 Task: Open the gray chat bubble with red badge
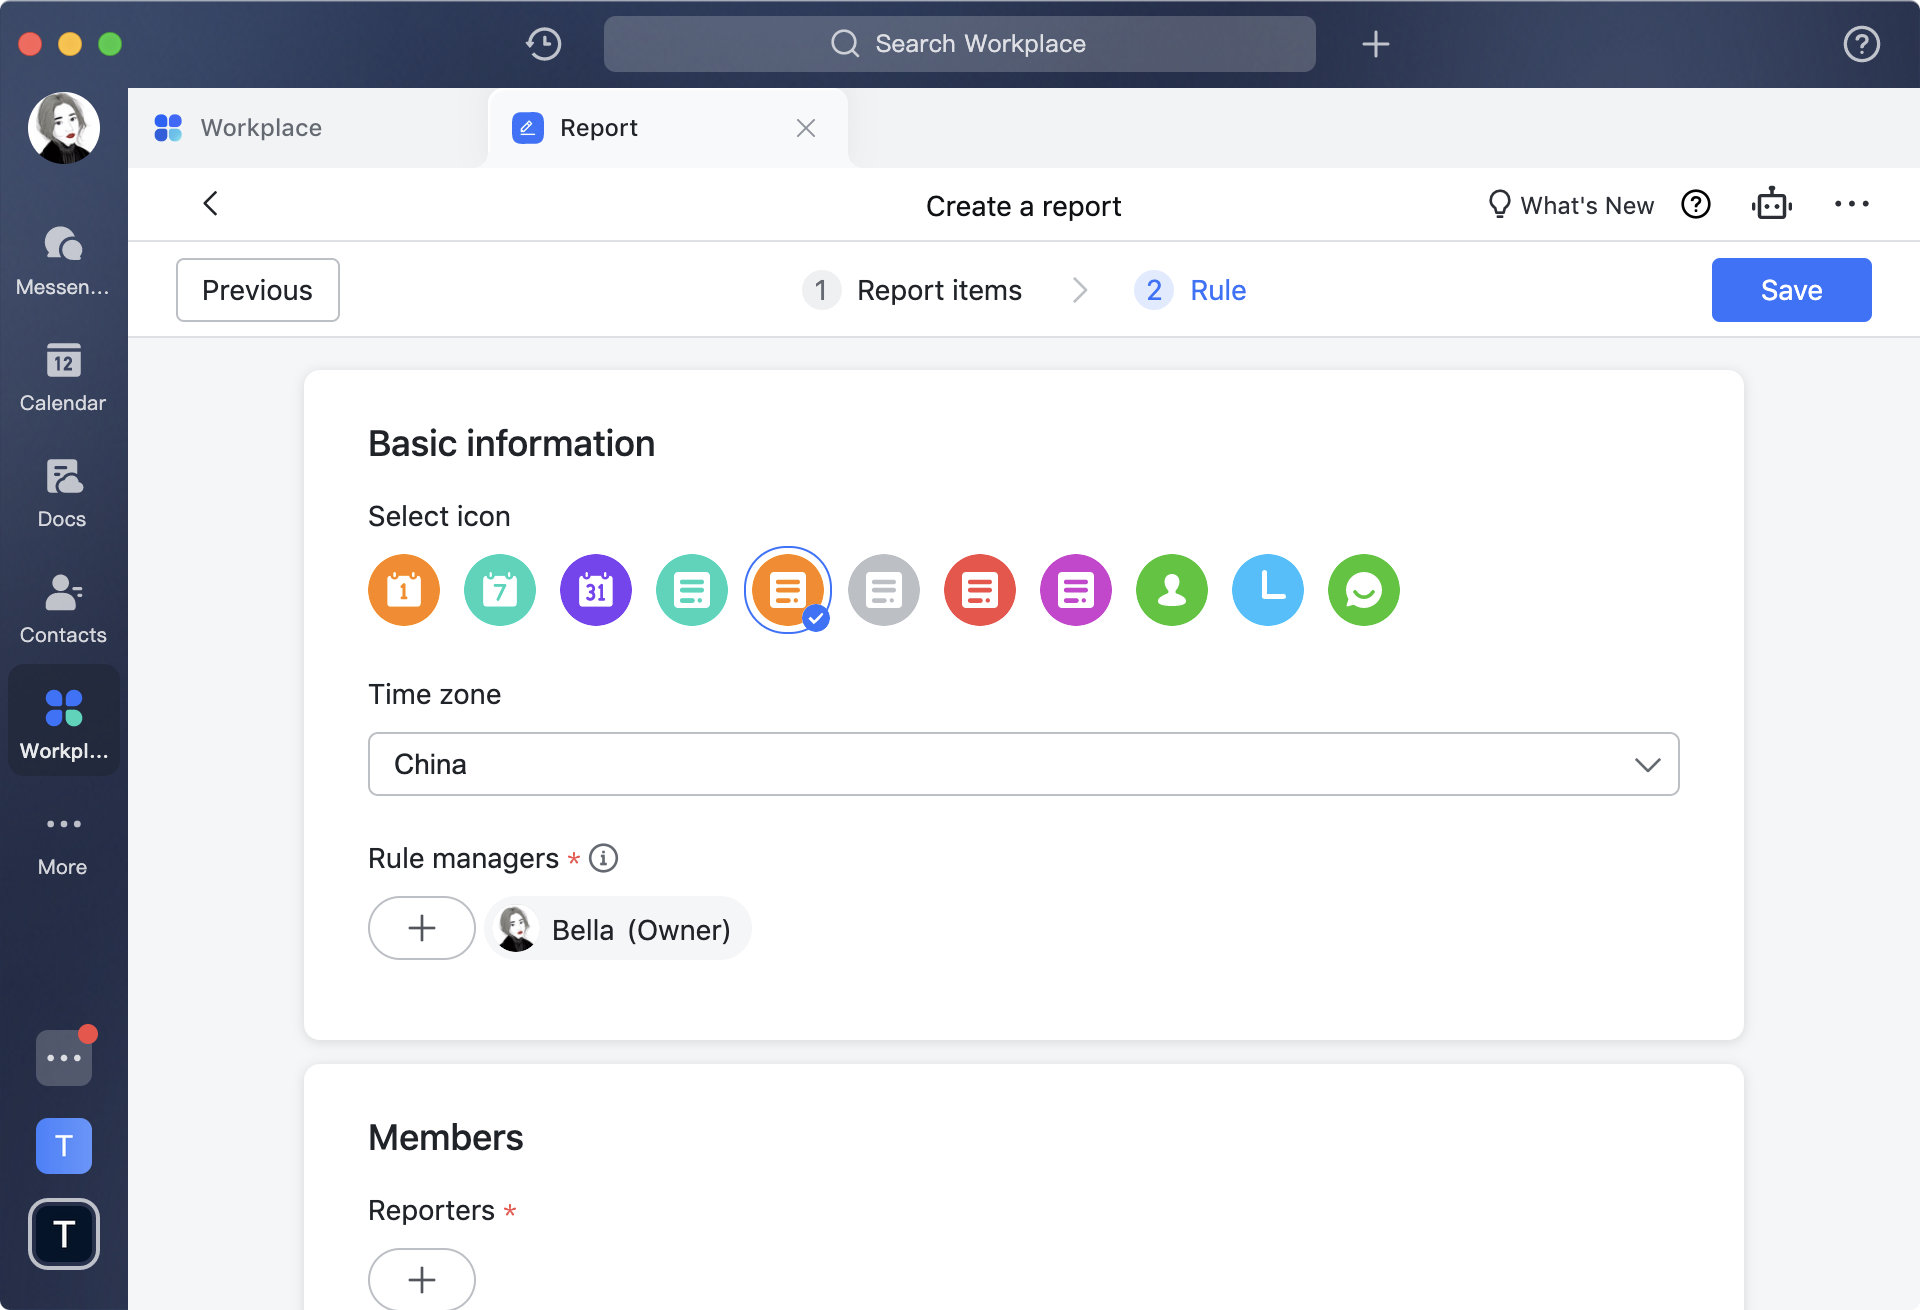[x=64, y=1057]
